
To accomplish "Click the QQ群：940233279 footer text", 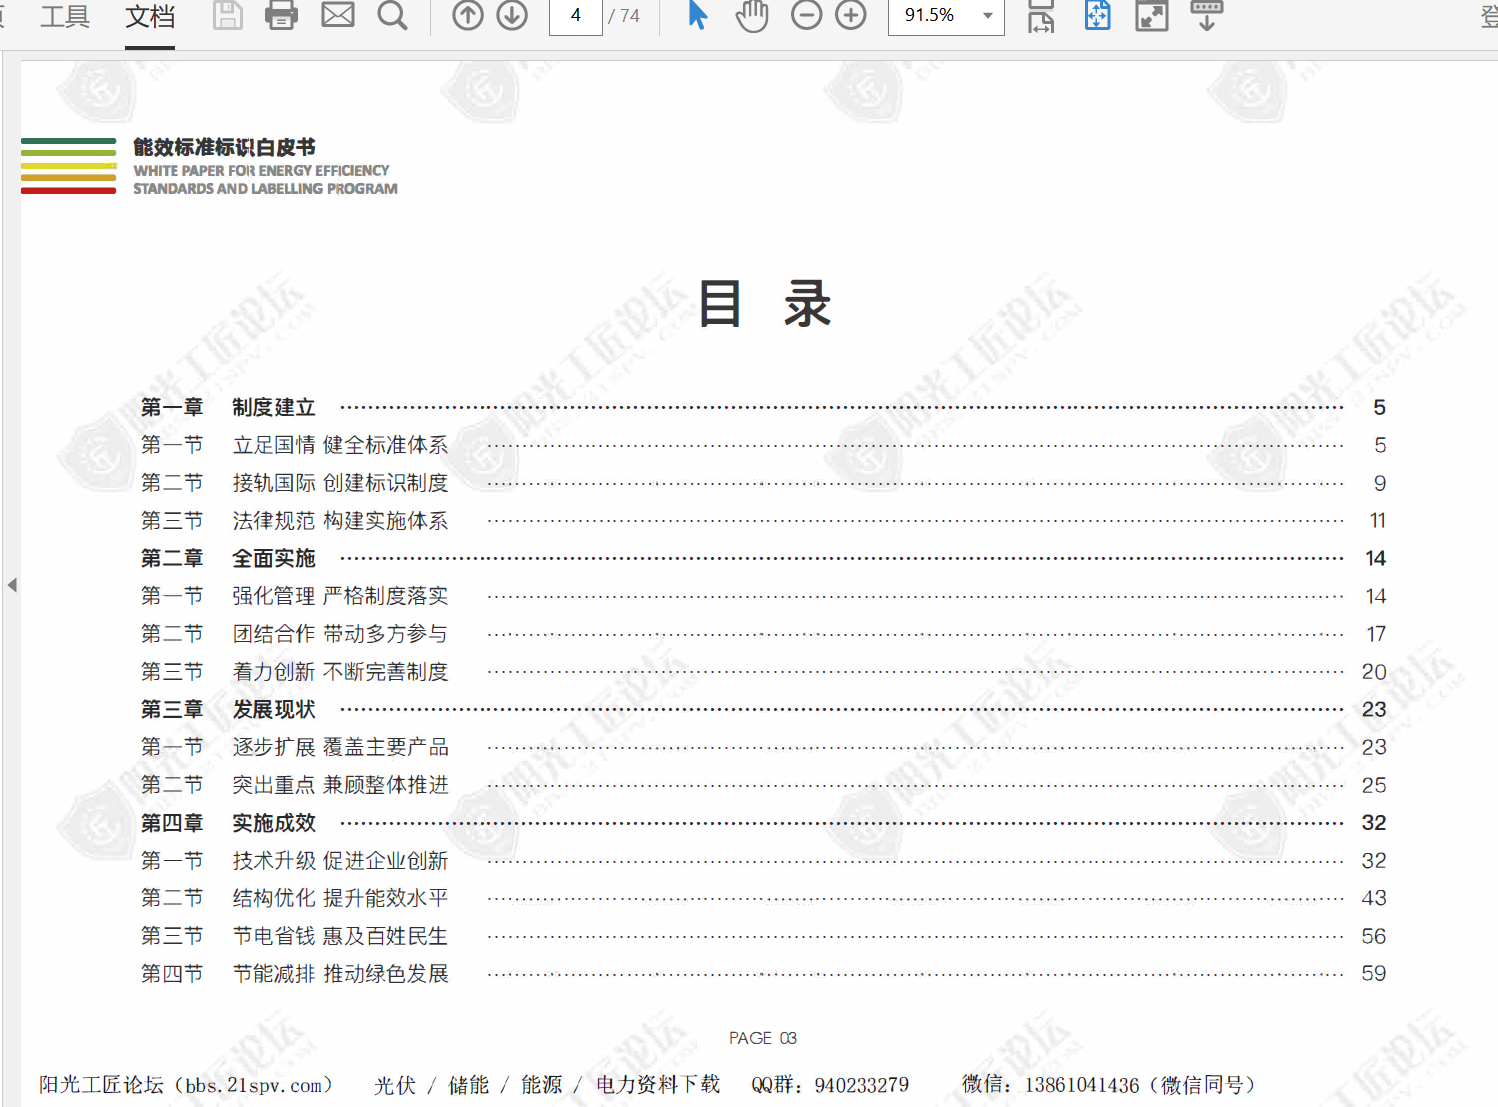I will coord(830,1085).
